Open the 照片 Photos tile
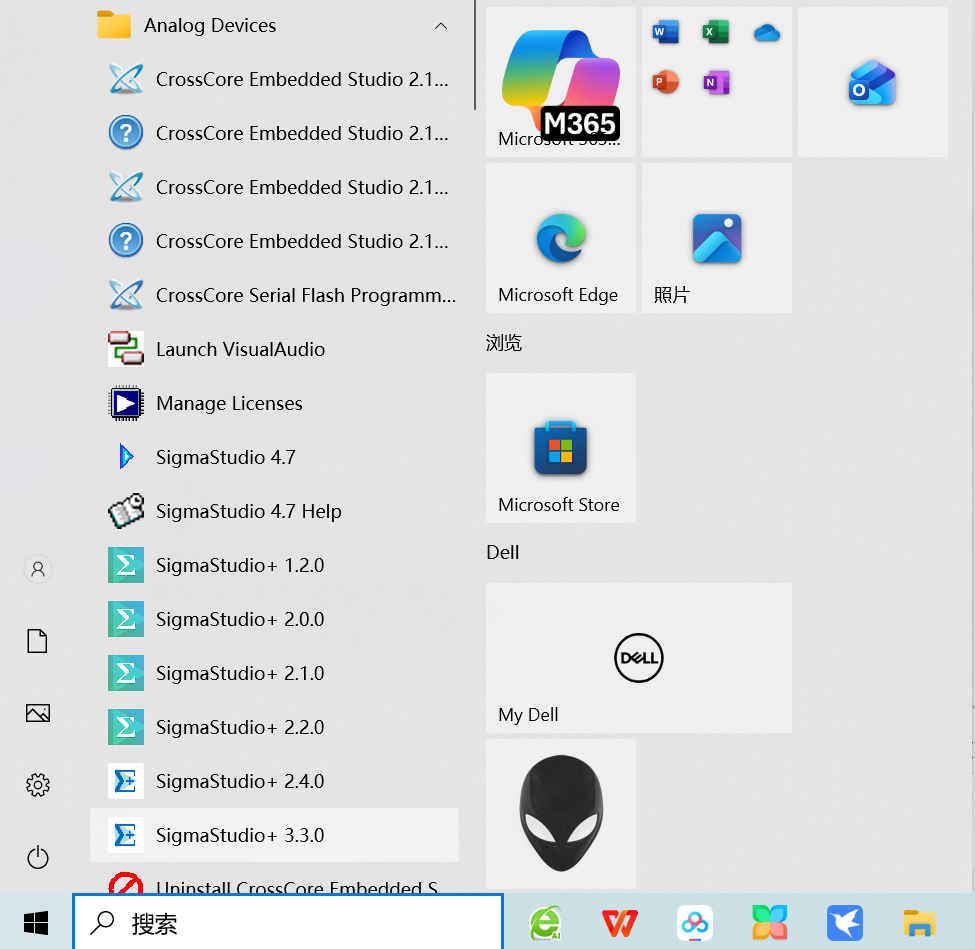 tap(717, 238)
